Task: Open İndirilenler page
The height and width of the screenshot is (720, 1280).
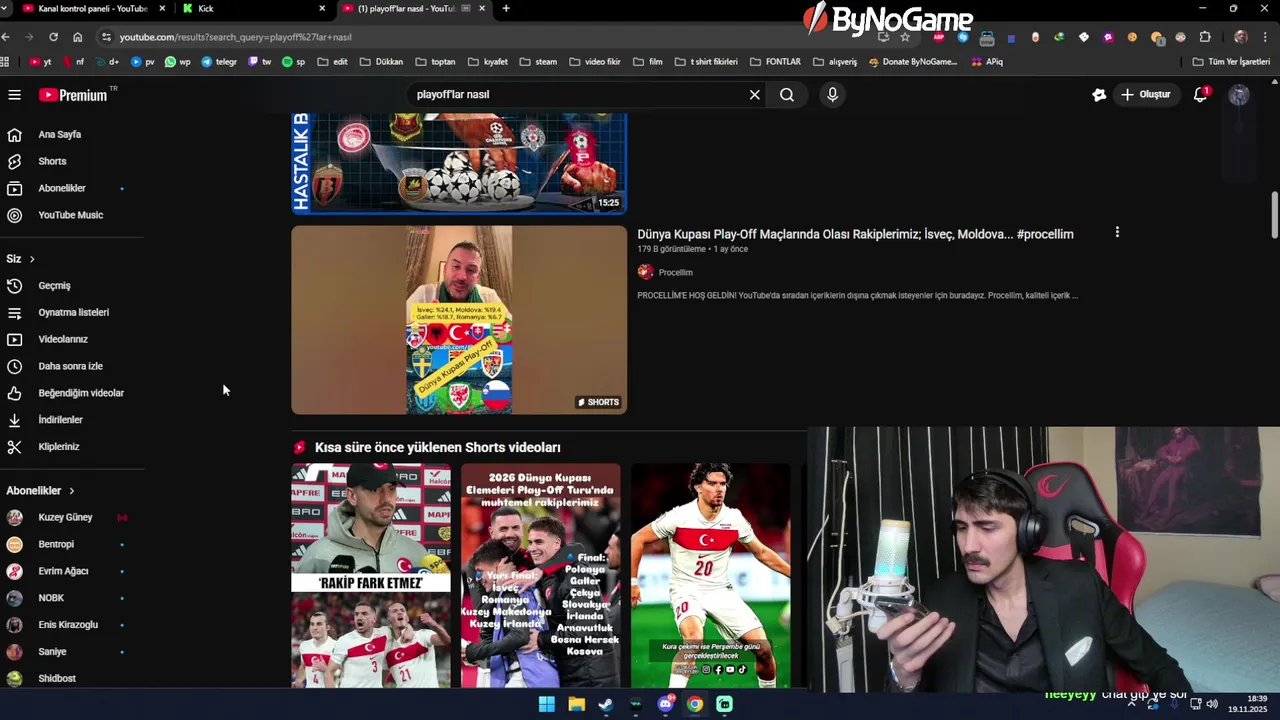Action: point(60,420)
